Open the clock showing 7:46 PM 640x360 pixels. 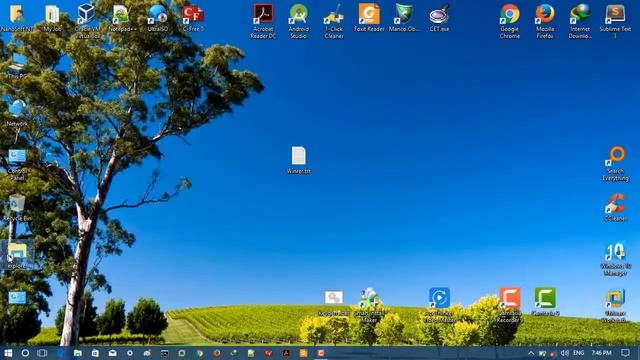(x=601, y=353)
